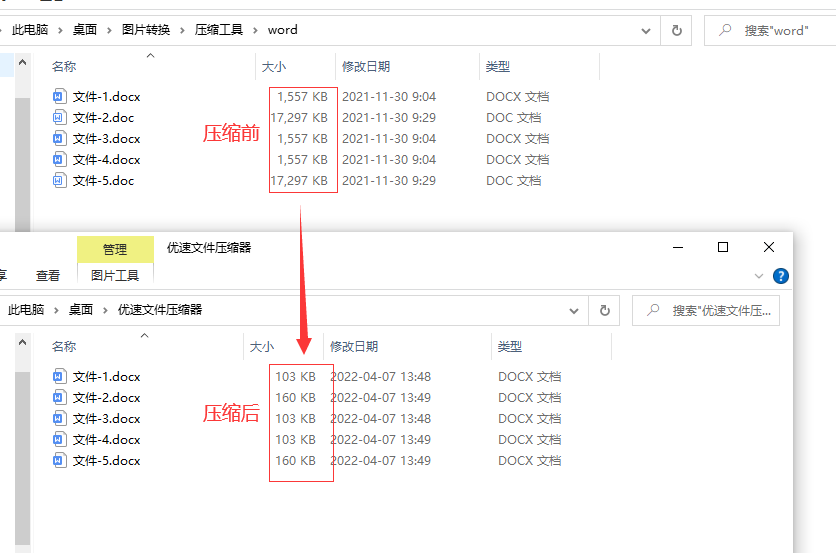
Task: Expand the address history dropdown in the 优速文件压缩器 window
Action: pos(574,311)
